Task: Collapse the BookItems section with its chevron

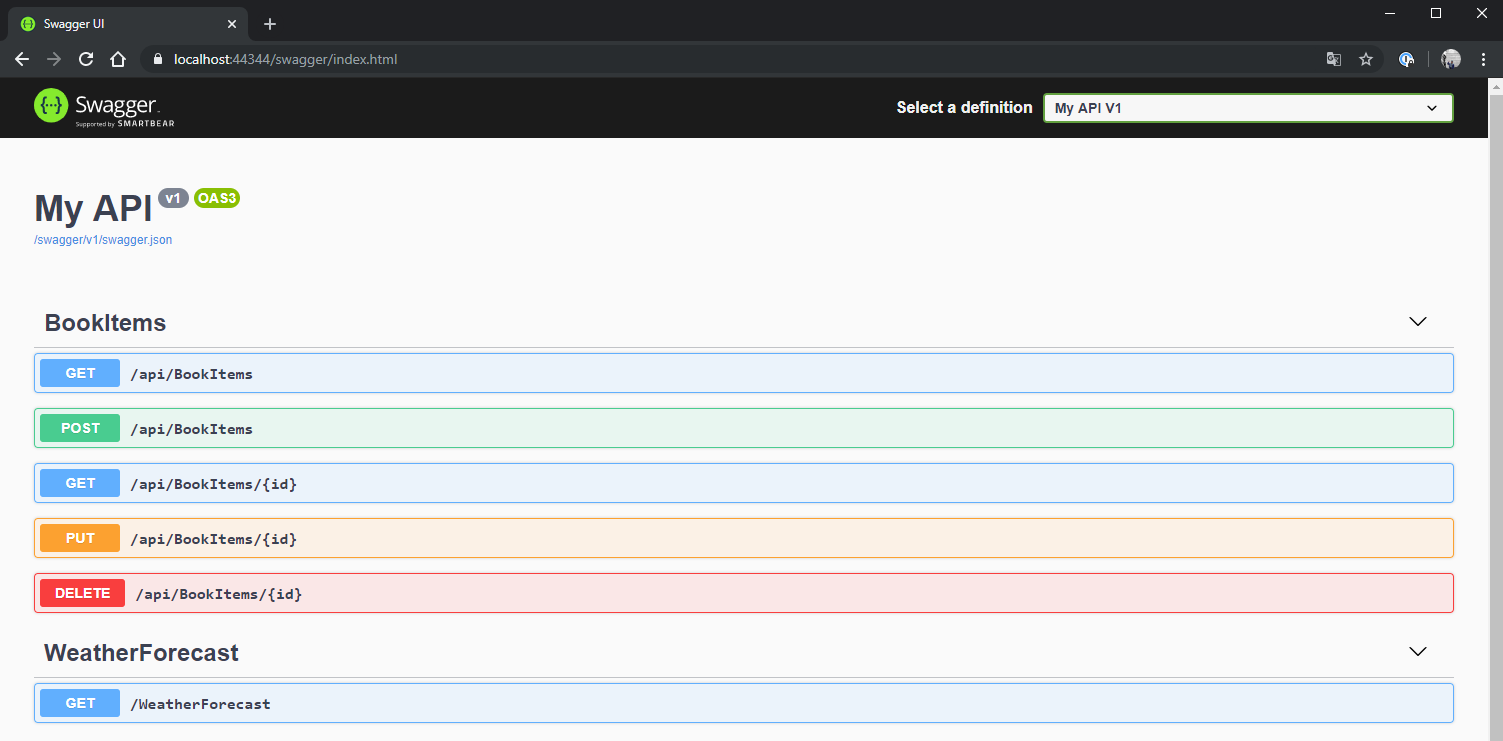Action: 1417,322
